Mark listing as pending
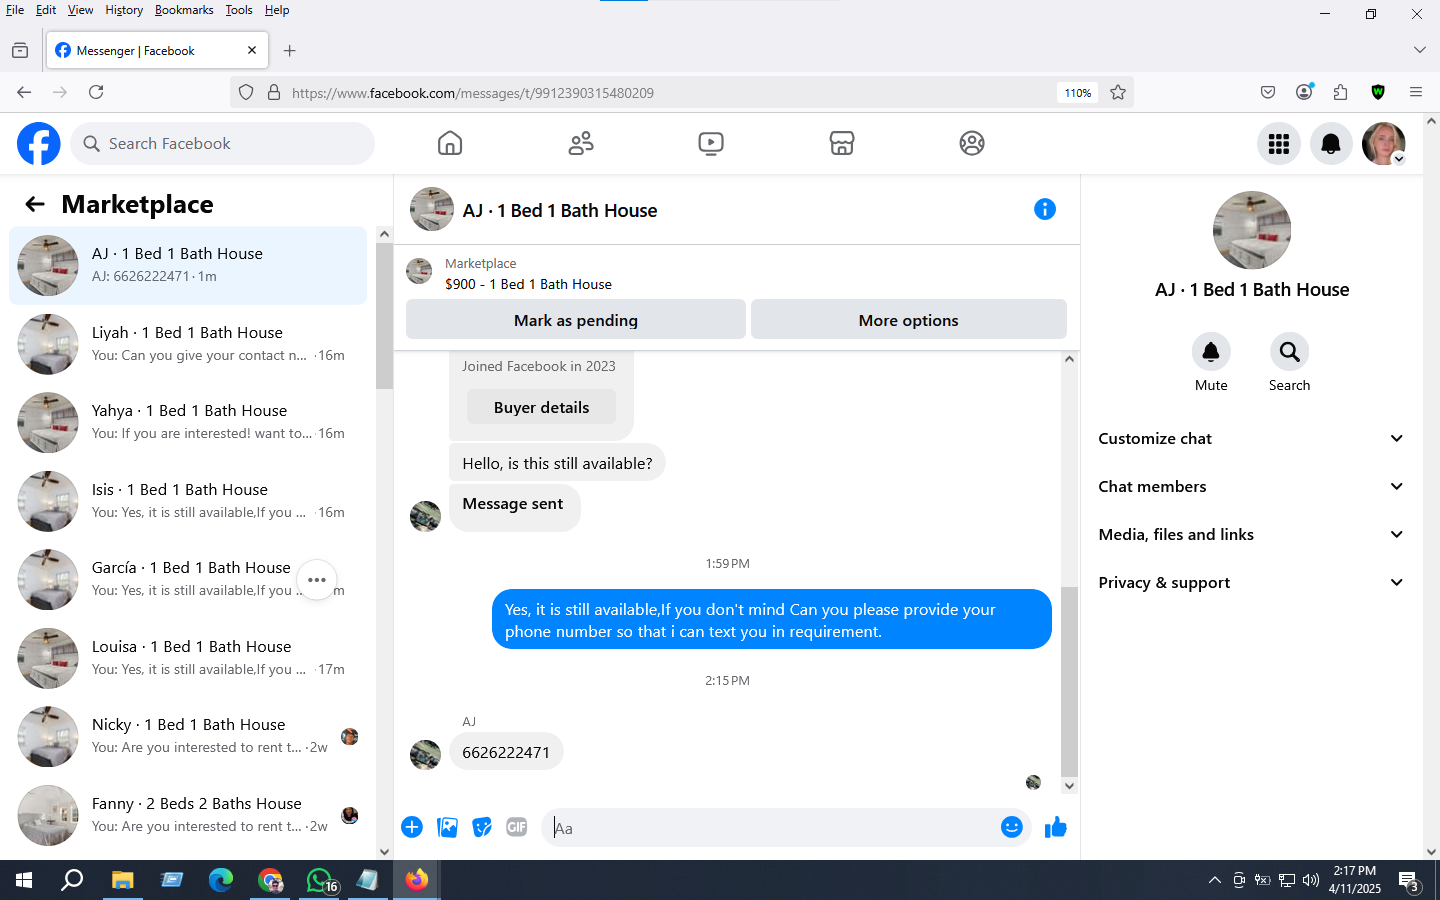The width and height of the screenshot is (1440, 900). (576, 320)
